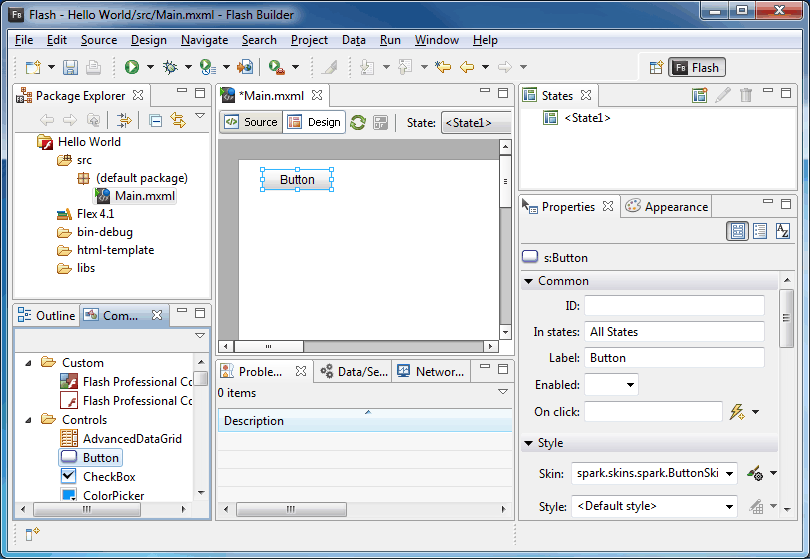Run the application with green Run icon

click(x=132, y=67)
